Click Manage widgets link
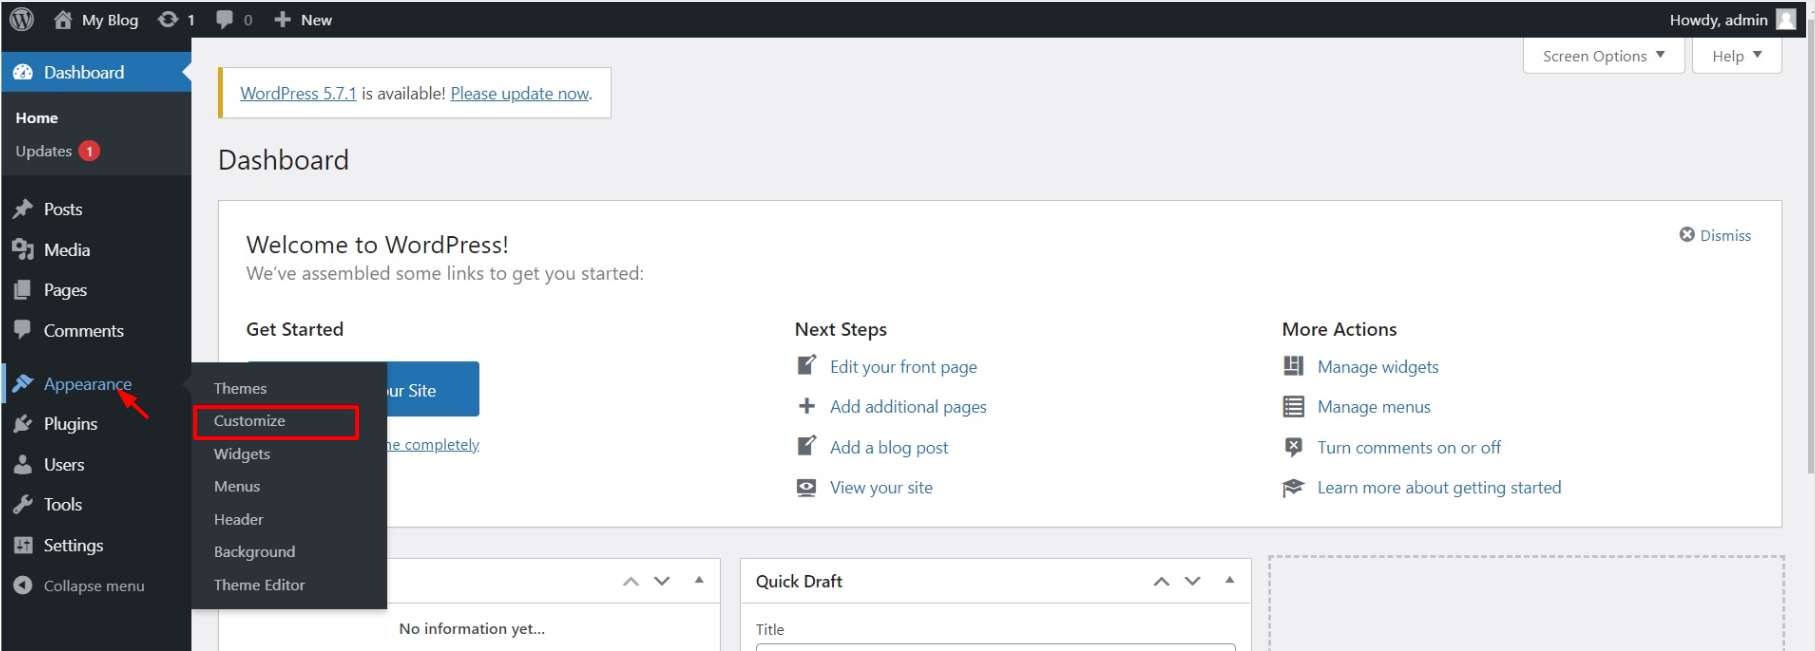 coord(1378,367)
